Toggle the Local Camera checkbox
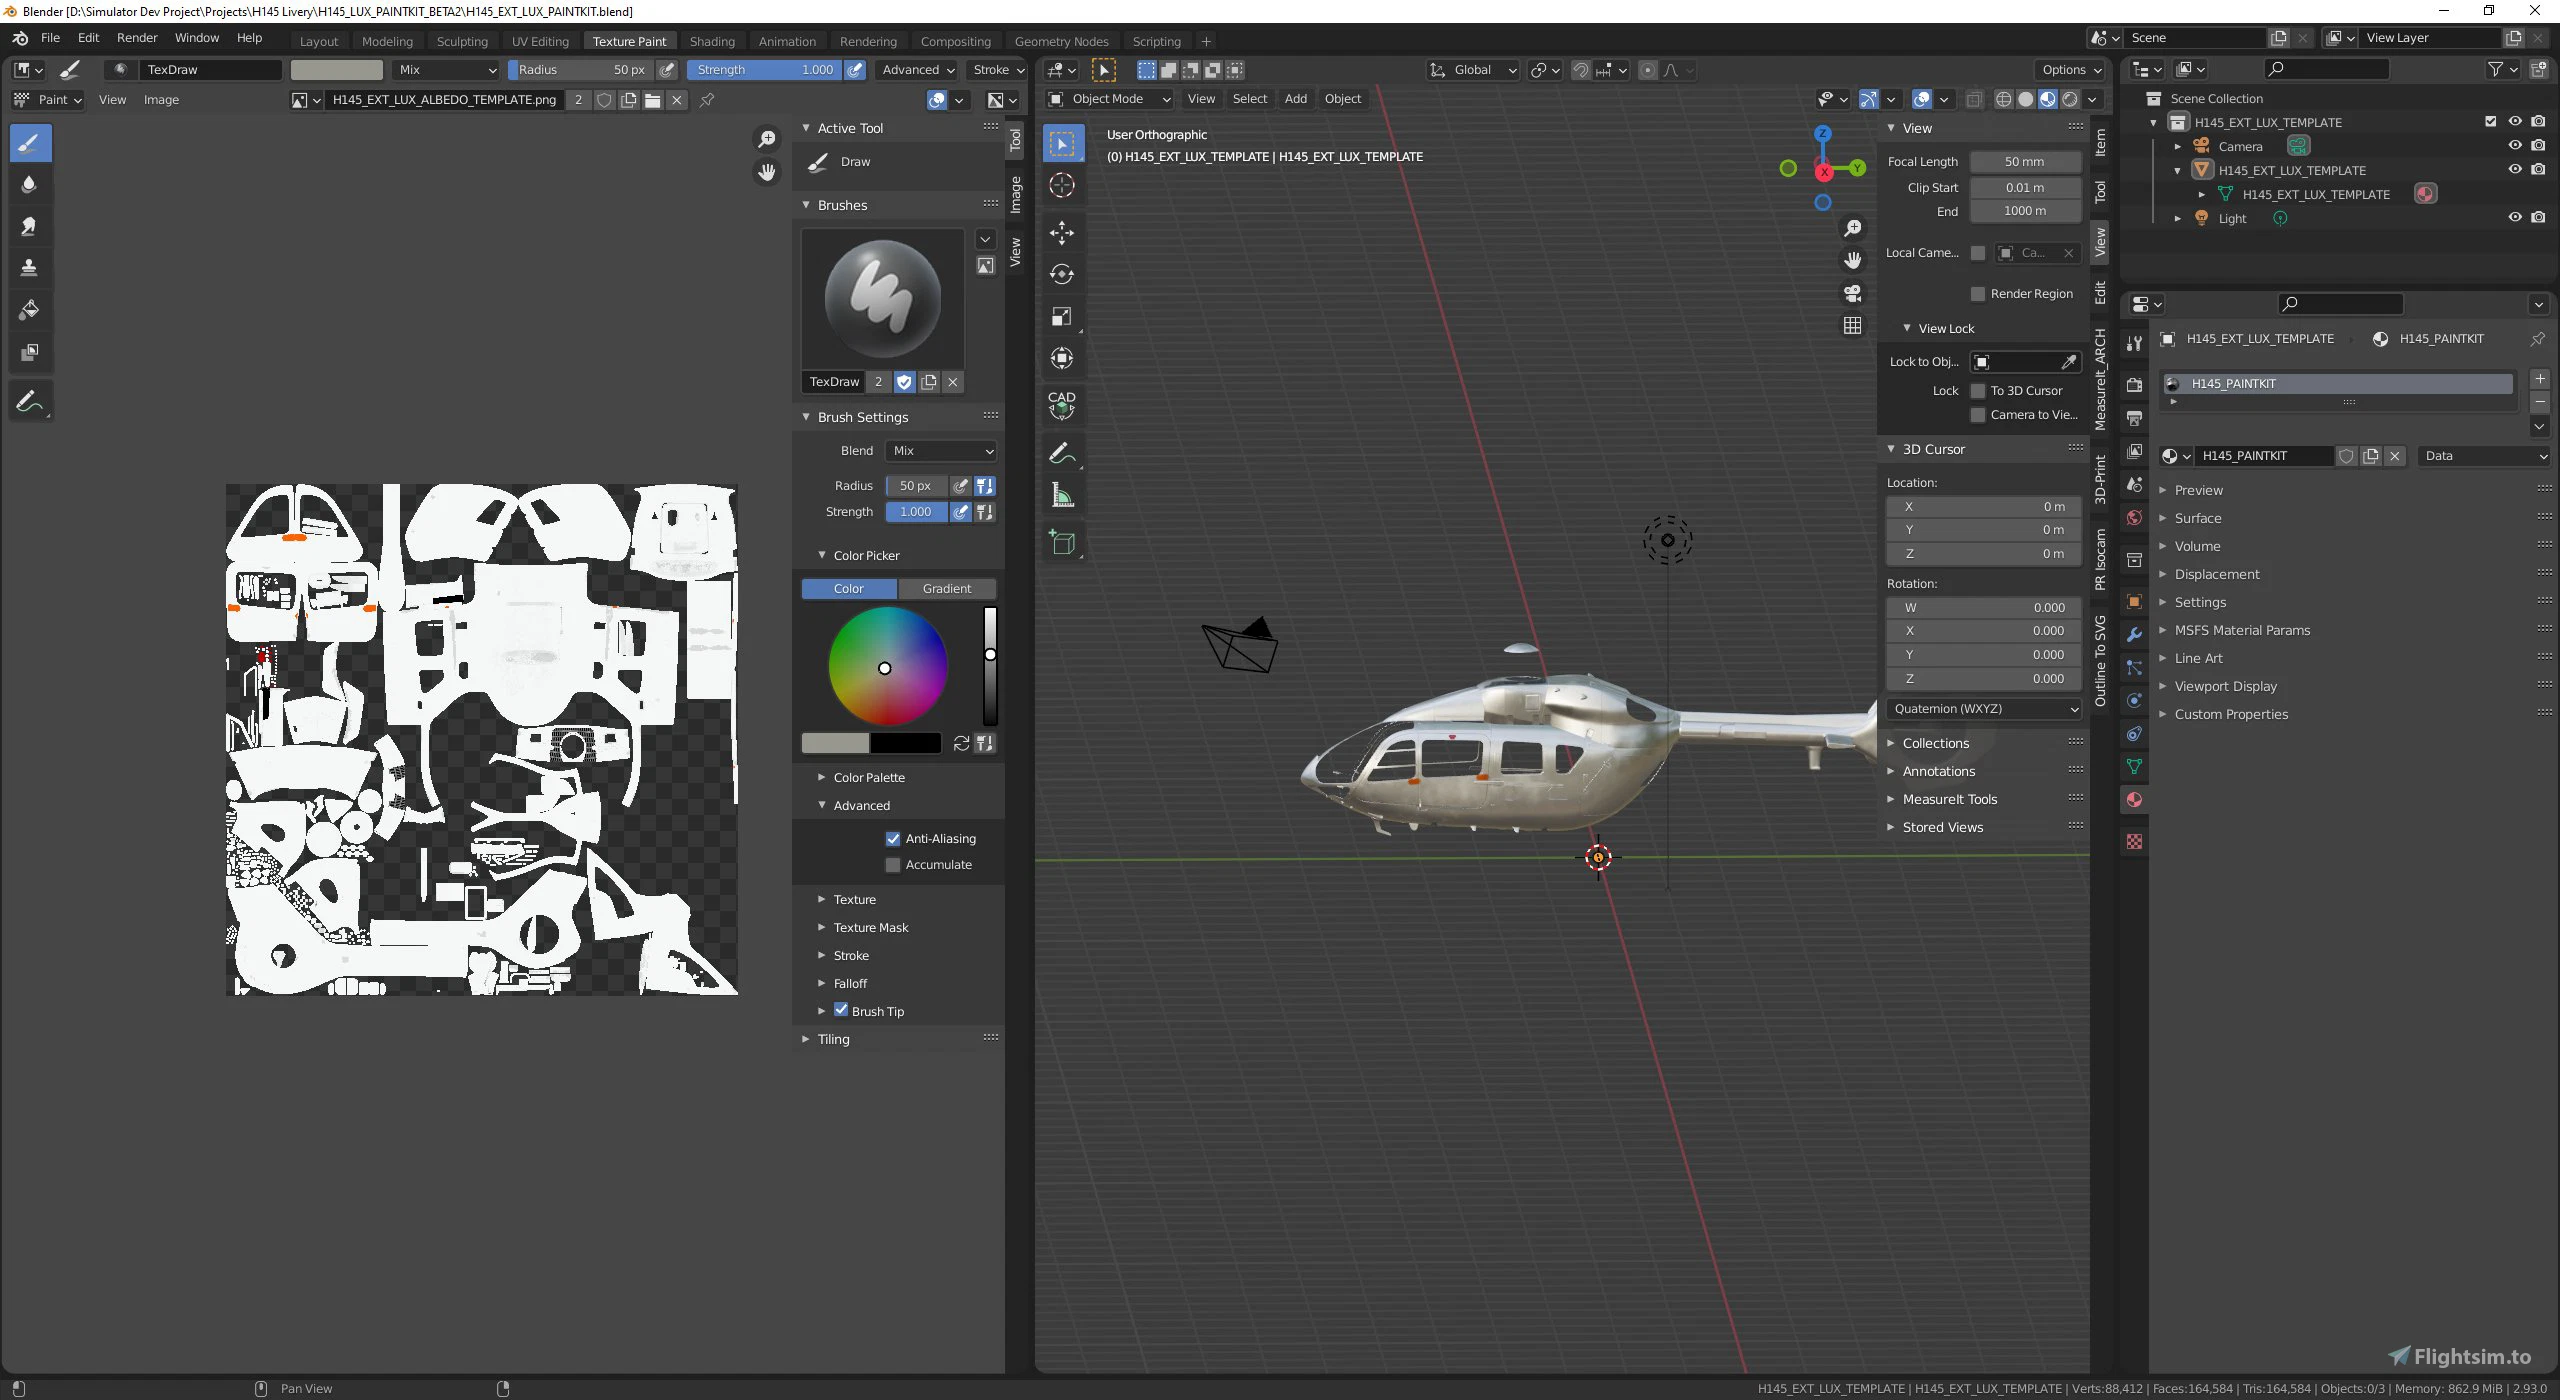The width and height of the screenshot is (2560, 1400). click(1977, 253)
